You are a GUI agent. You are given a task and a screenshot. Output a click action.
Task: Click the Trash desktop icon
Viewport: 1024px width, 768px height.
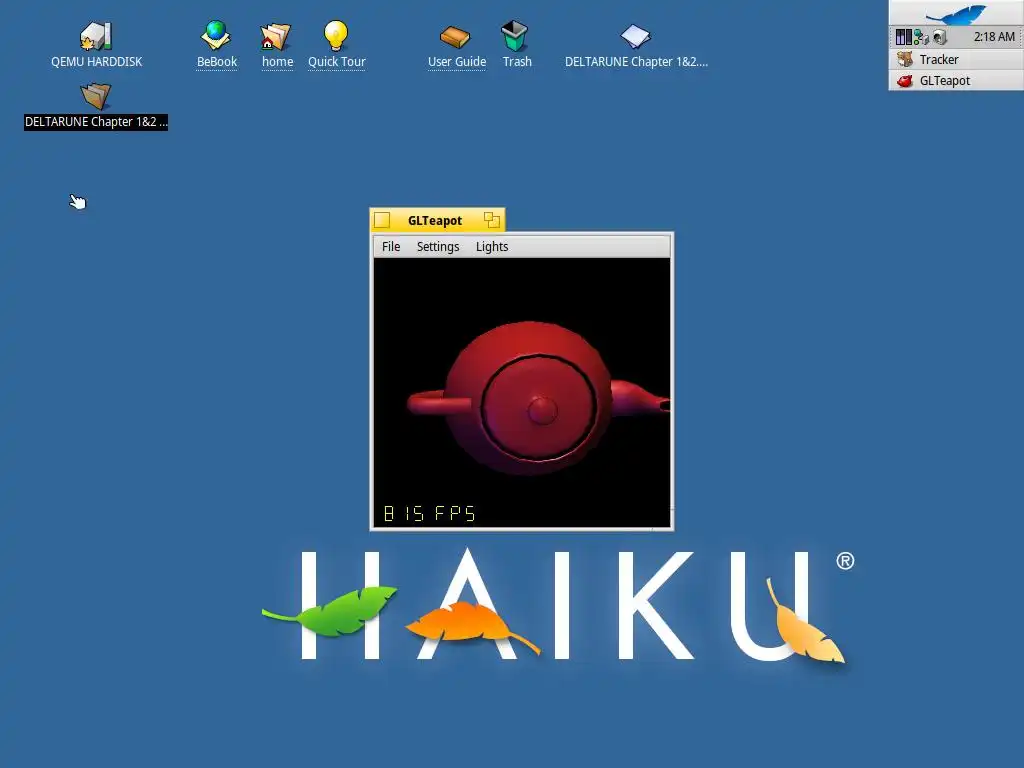(x=515, y=35)
